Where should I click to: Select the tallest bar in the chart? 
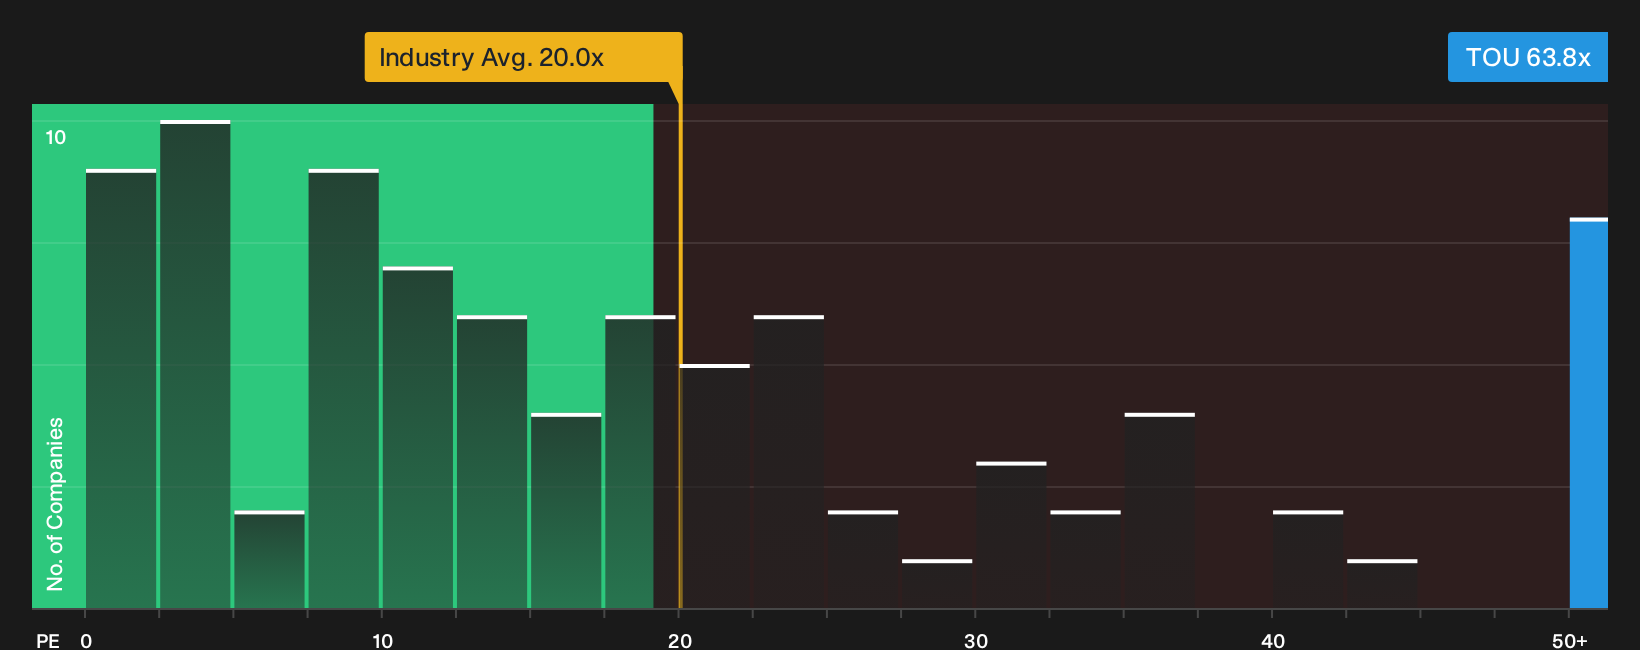195,365
